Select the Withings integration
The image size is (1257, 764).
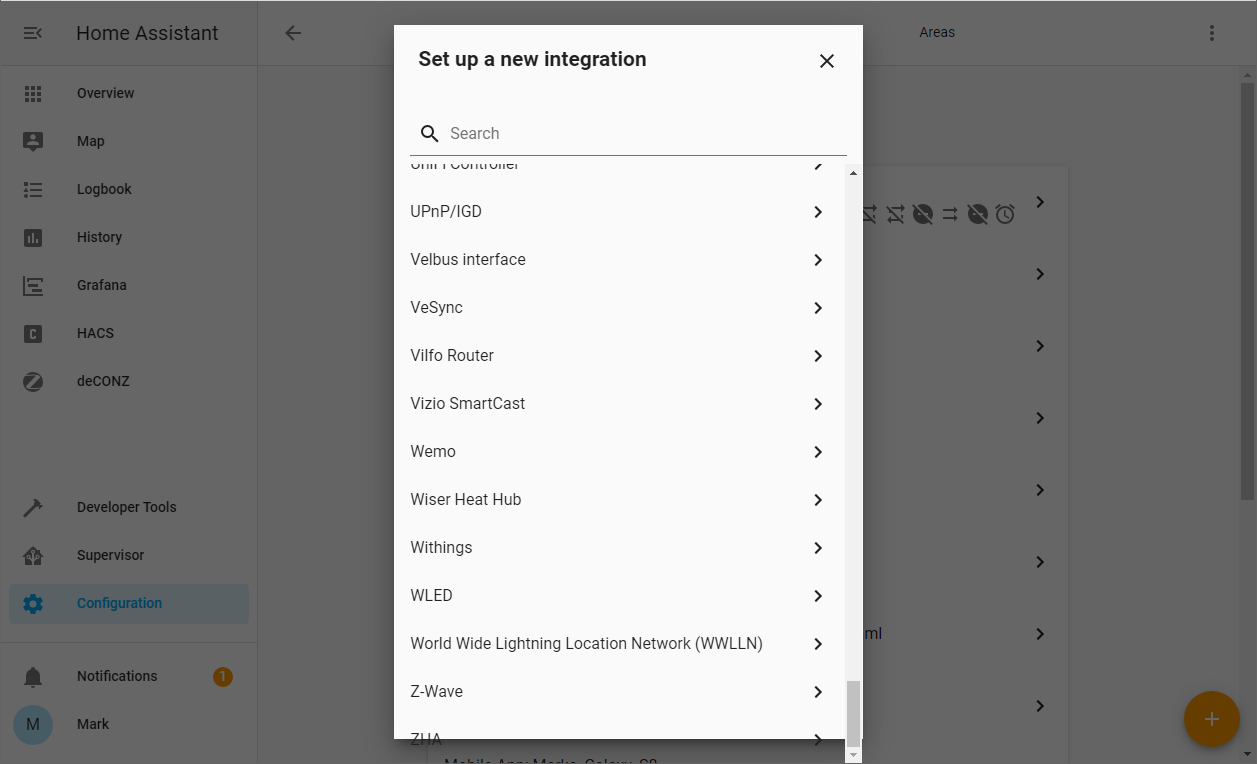(x=618, y=548)
